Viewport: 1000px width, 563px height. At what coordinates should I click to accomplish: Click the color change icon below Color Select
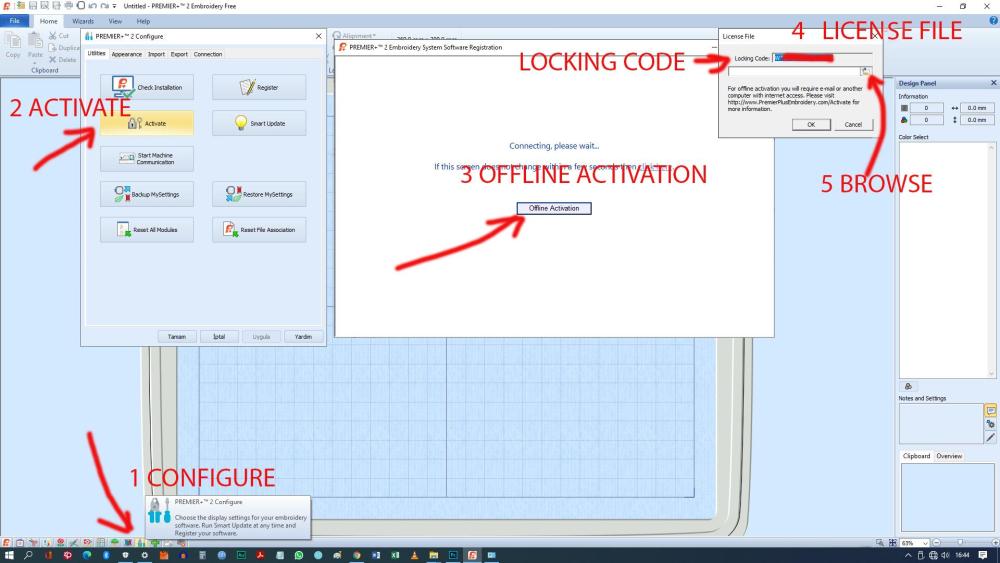(x=908, y=386)
